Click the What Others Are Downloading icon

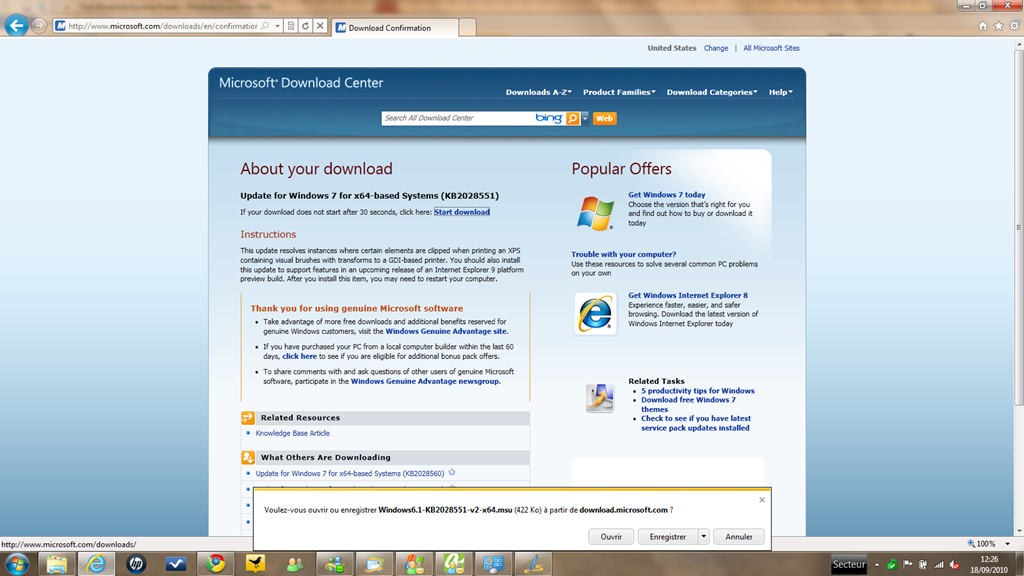click(x=248, y=458)
